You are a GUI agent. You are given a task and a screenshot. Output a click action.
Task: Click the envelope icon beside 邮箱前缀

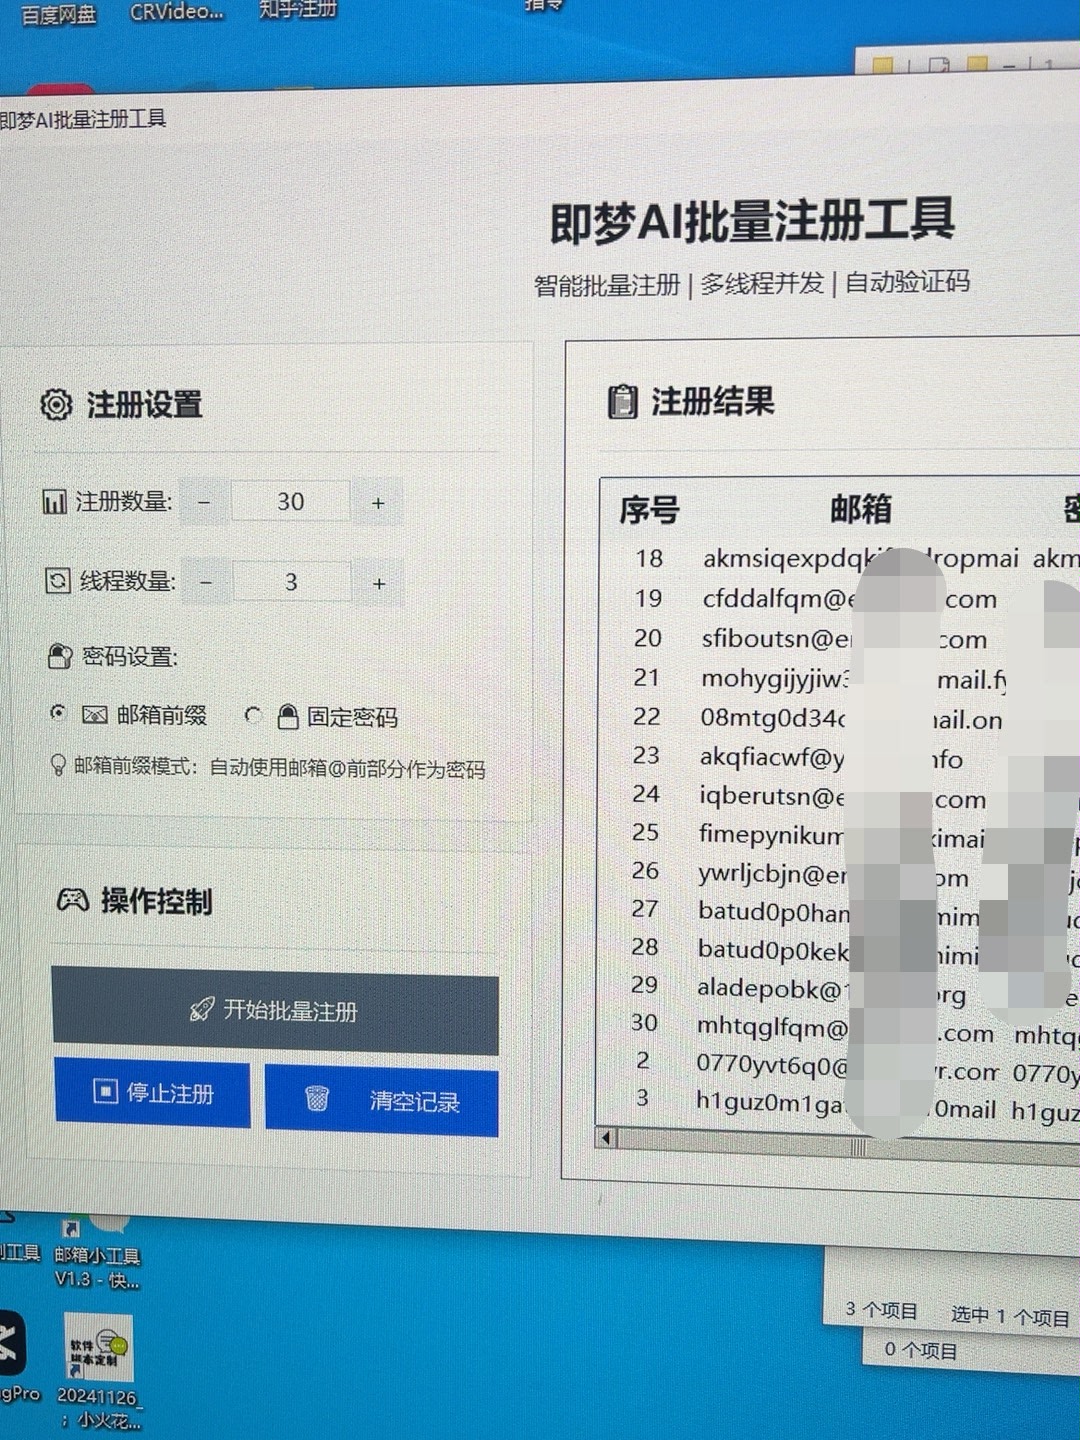[x=94, y=714]
